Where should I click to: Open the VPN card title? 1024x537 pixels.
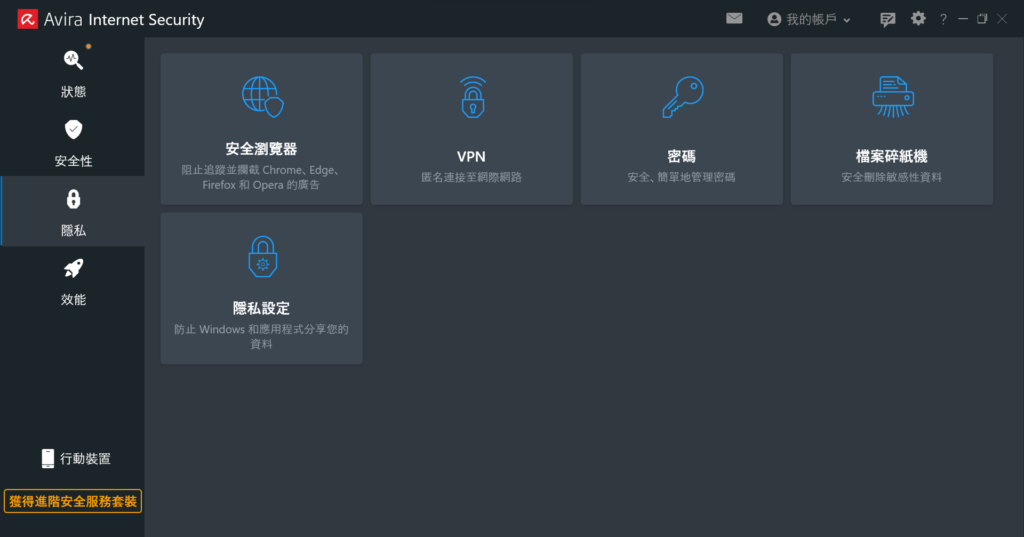471,157
